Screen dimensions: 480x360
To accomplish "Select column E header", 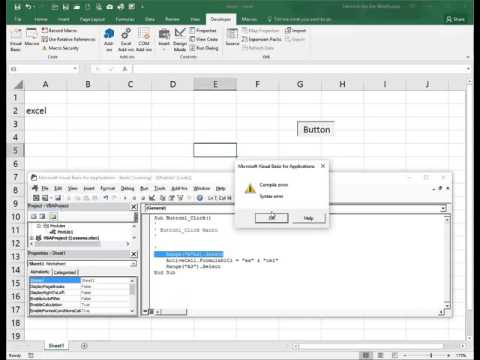I will coord(215,84).
